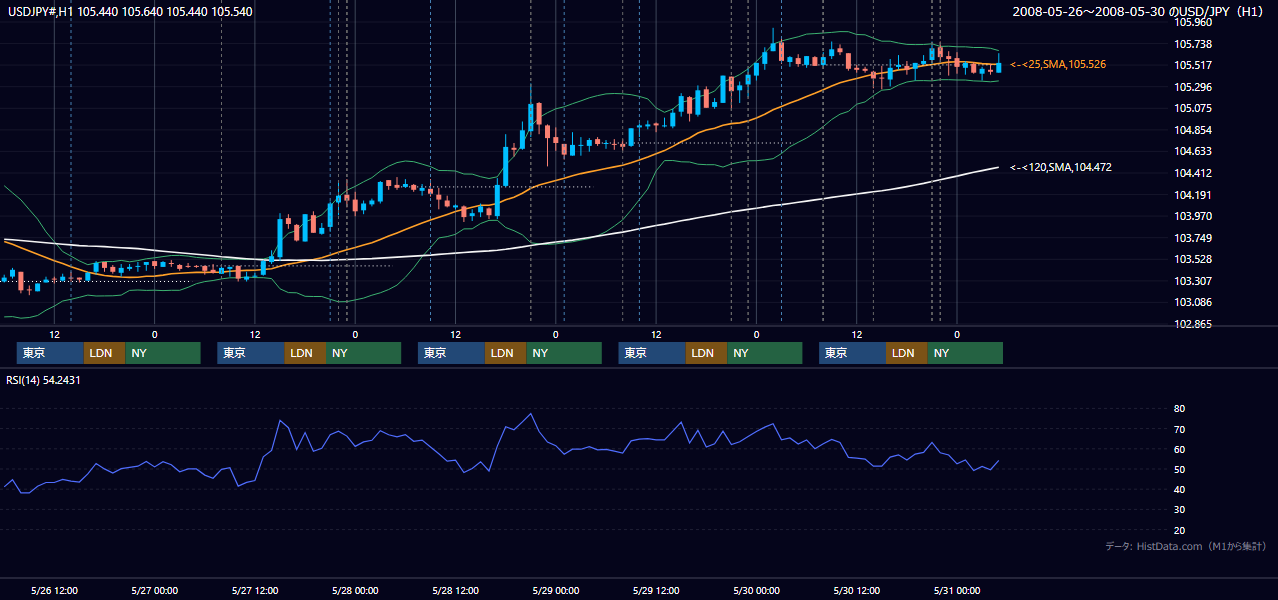This screenshot has height=600, width=1278.
Task: Click the RSI 60 level label
Action: tap(1180, 449)
